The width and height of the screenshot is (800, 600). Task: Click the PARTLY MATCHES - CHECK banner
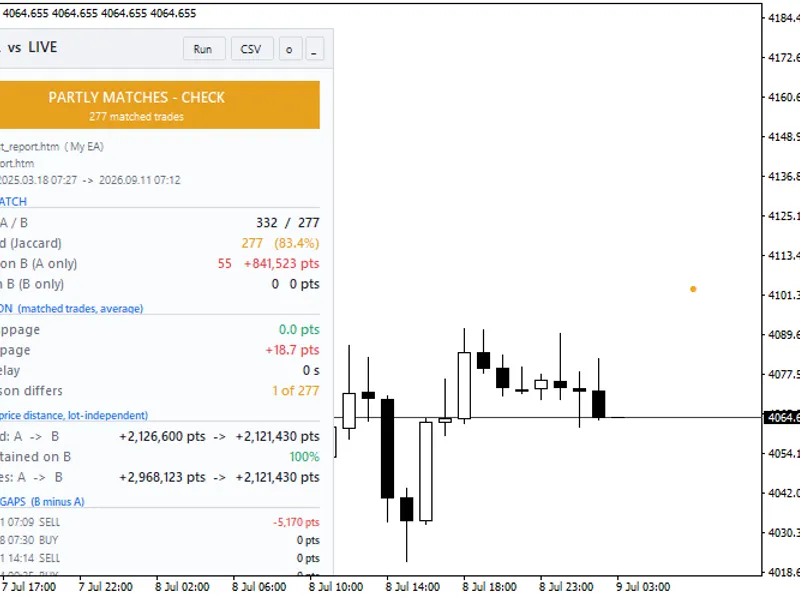[159, 105]
